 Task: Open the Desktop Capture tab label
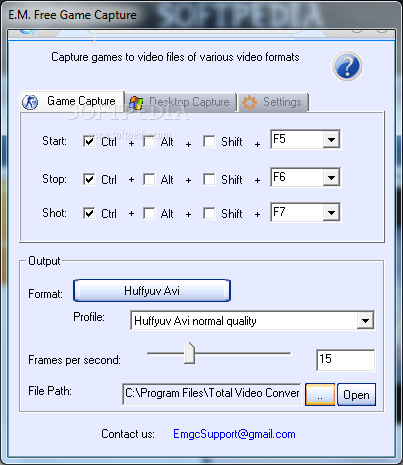coord(189,102)
